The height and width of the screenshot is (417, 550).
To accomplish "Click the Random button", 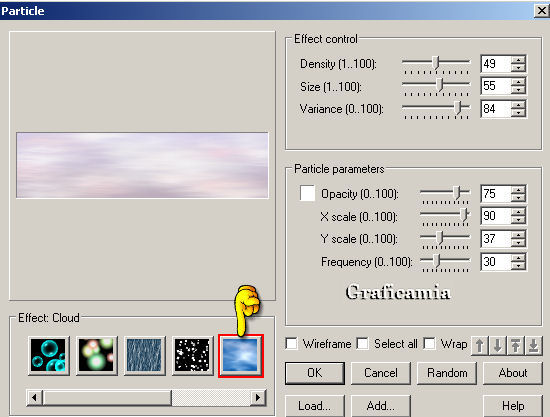I will point(447,373).
